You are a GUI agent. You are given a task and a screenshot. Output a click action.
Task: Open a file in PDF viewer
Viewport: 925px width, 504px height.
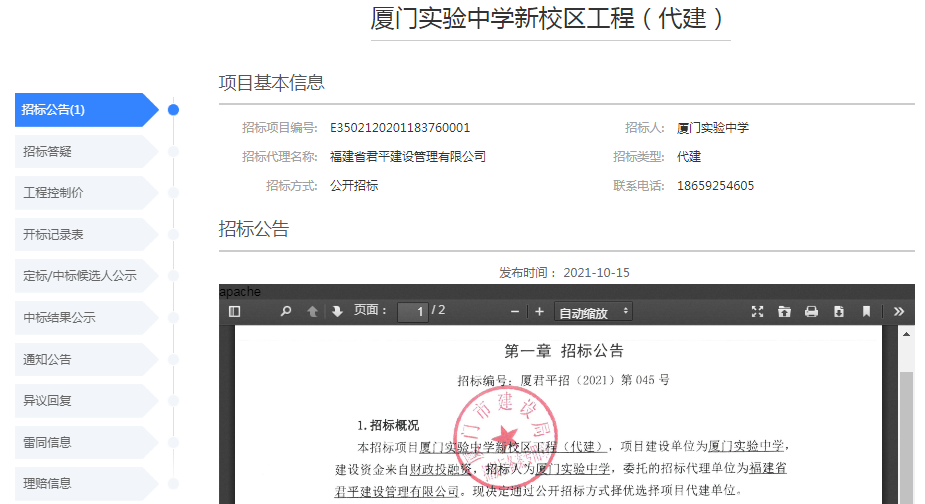784,312
